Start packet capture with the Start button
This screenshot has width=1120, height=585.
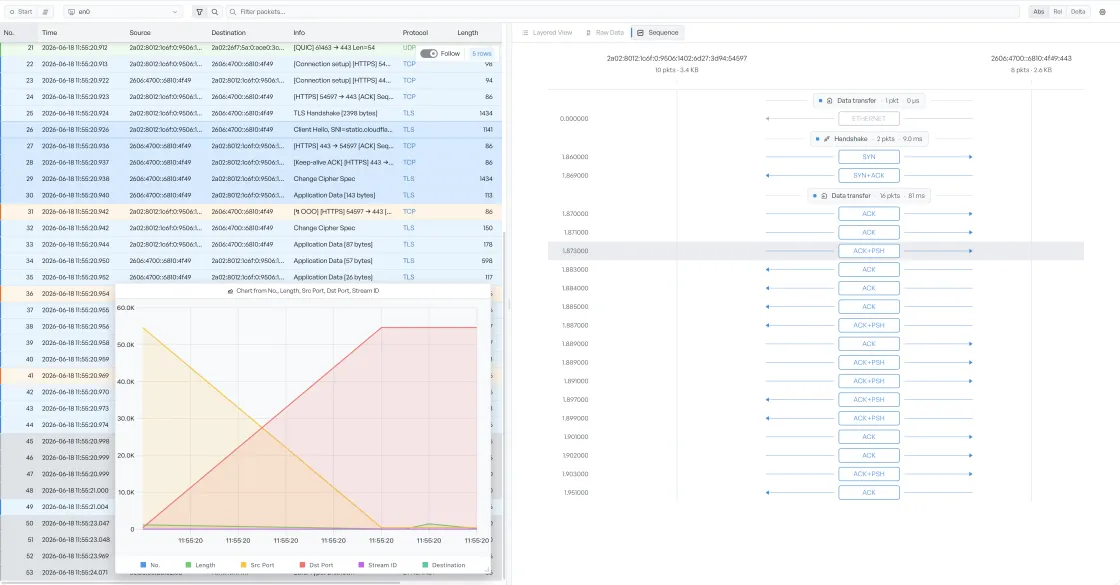21,11
